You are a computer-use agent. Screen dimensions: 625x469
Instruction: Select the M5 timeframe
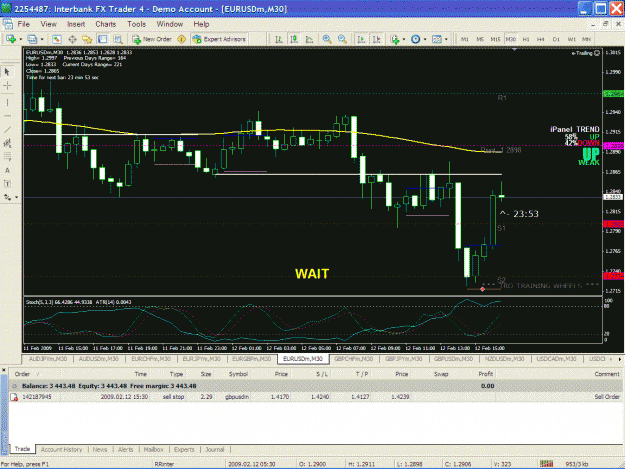click(480, 39)
